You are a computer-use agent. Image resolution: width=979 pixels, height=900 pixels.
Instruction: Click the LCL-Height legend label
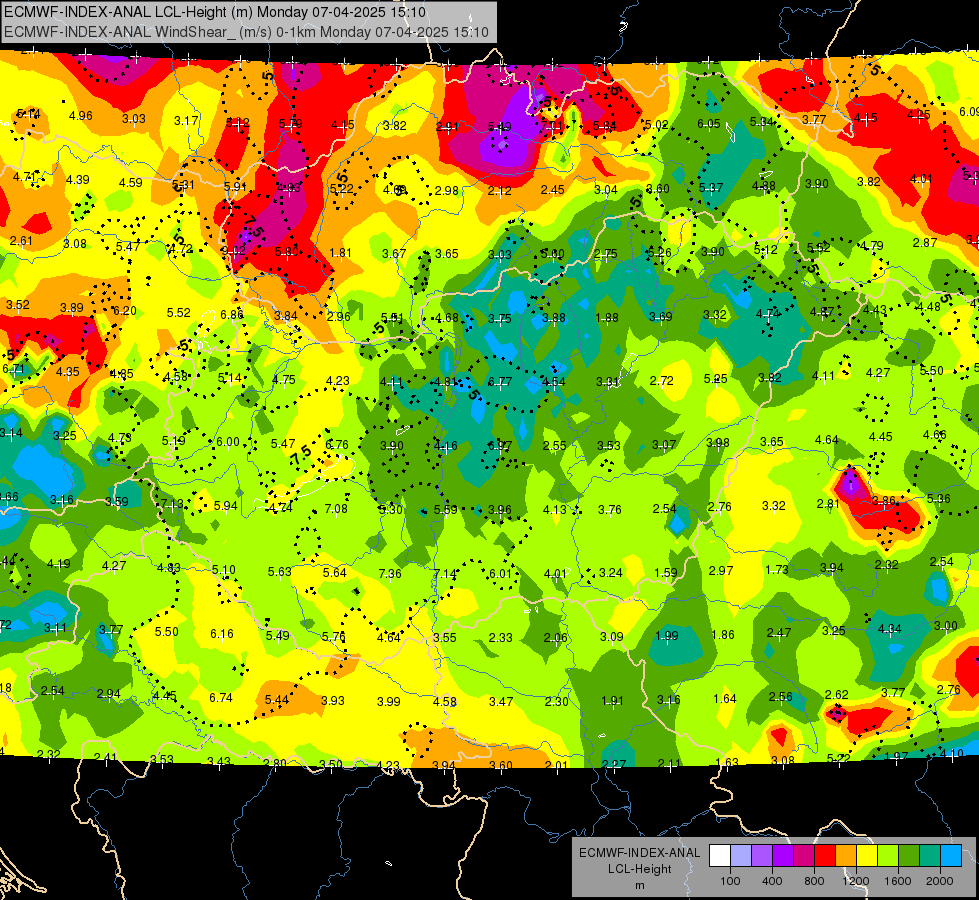640,869
